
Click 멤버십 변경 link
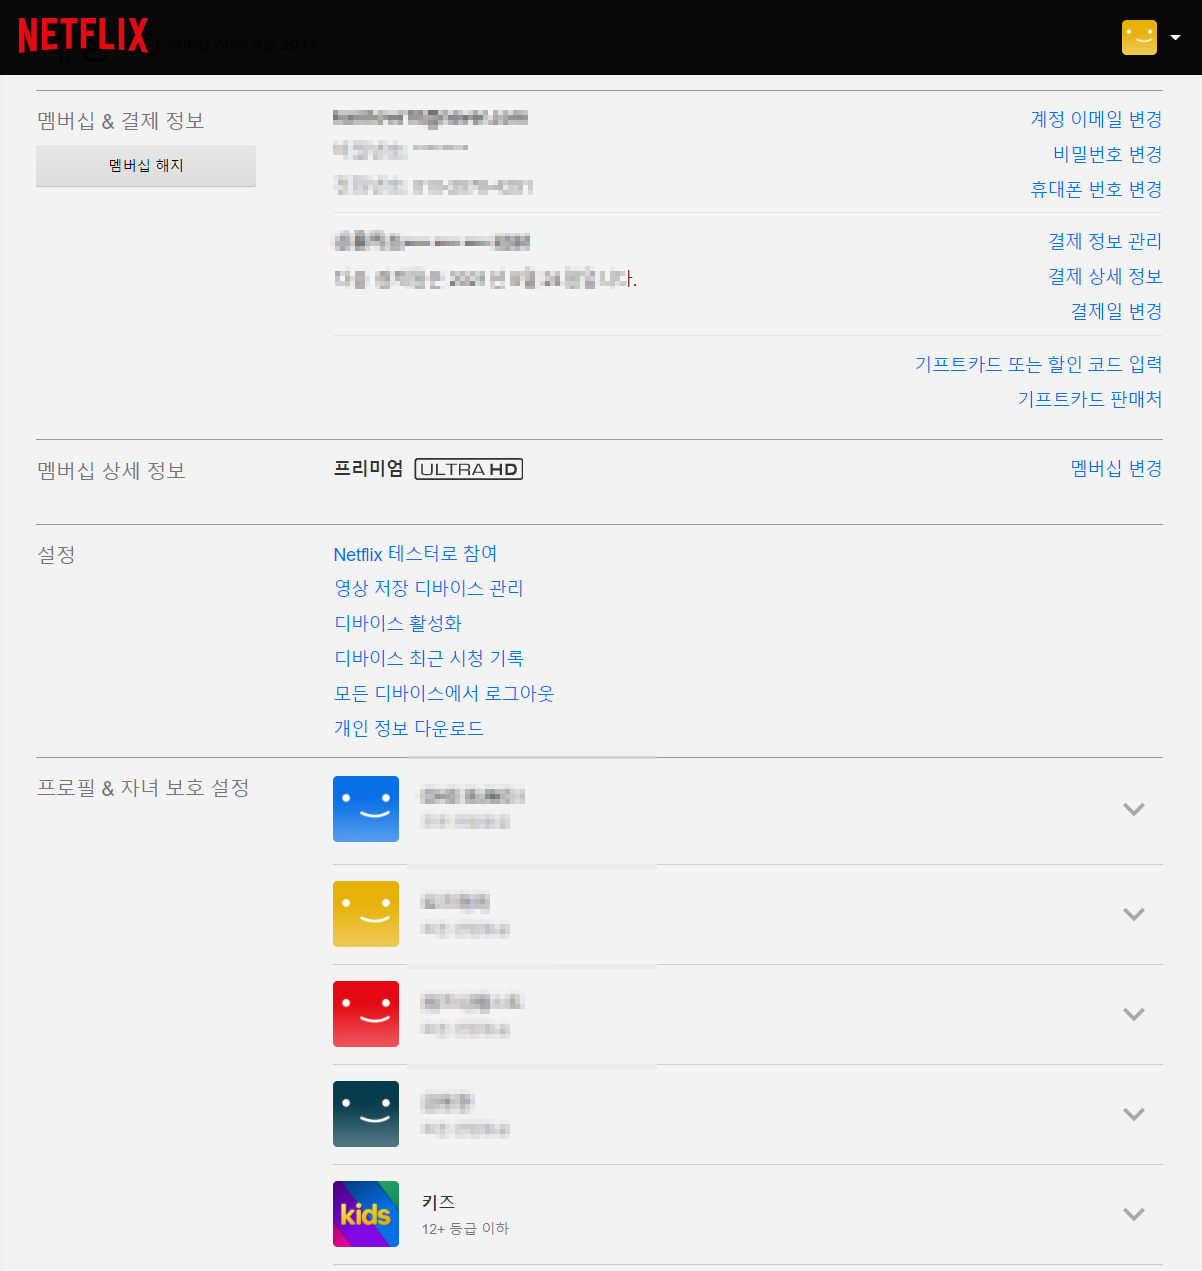click(x=1116, y=468)
